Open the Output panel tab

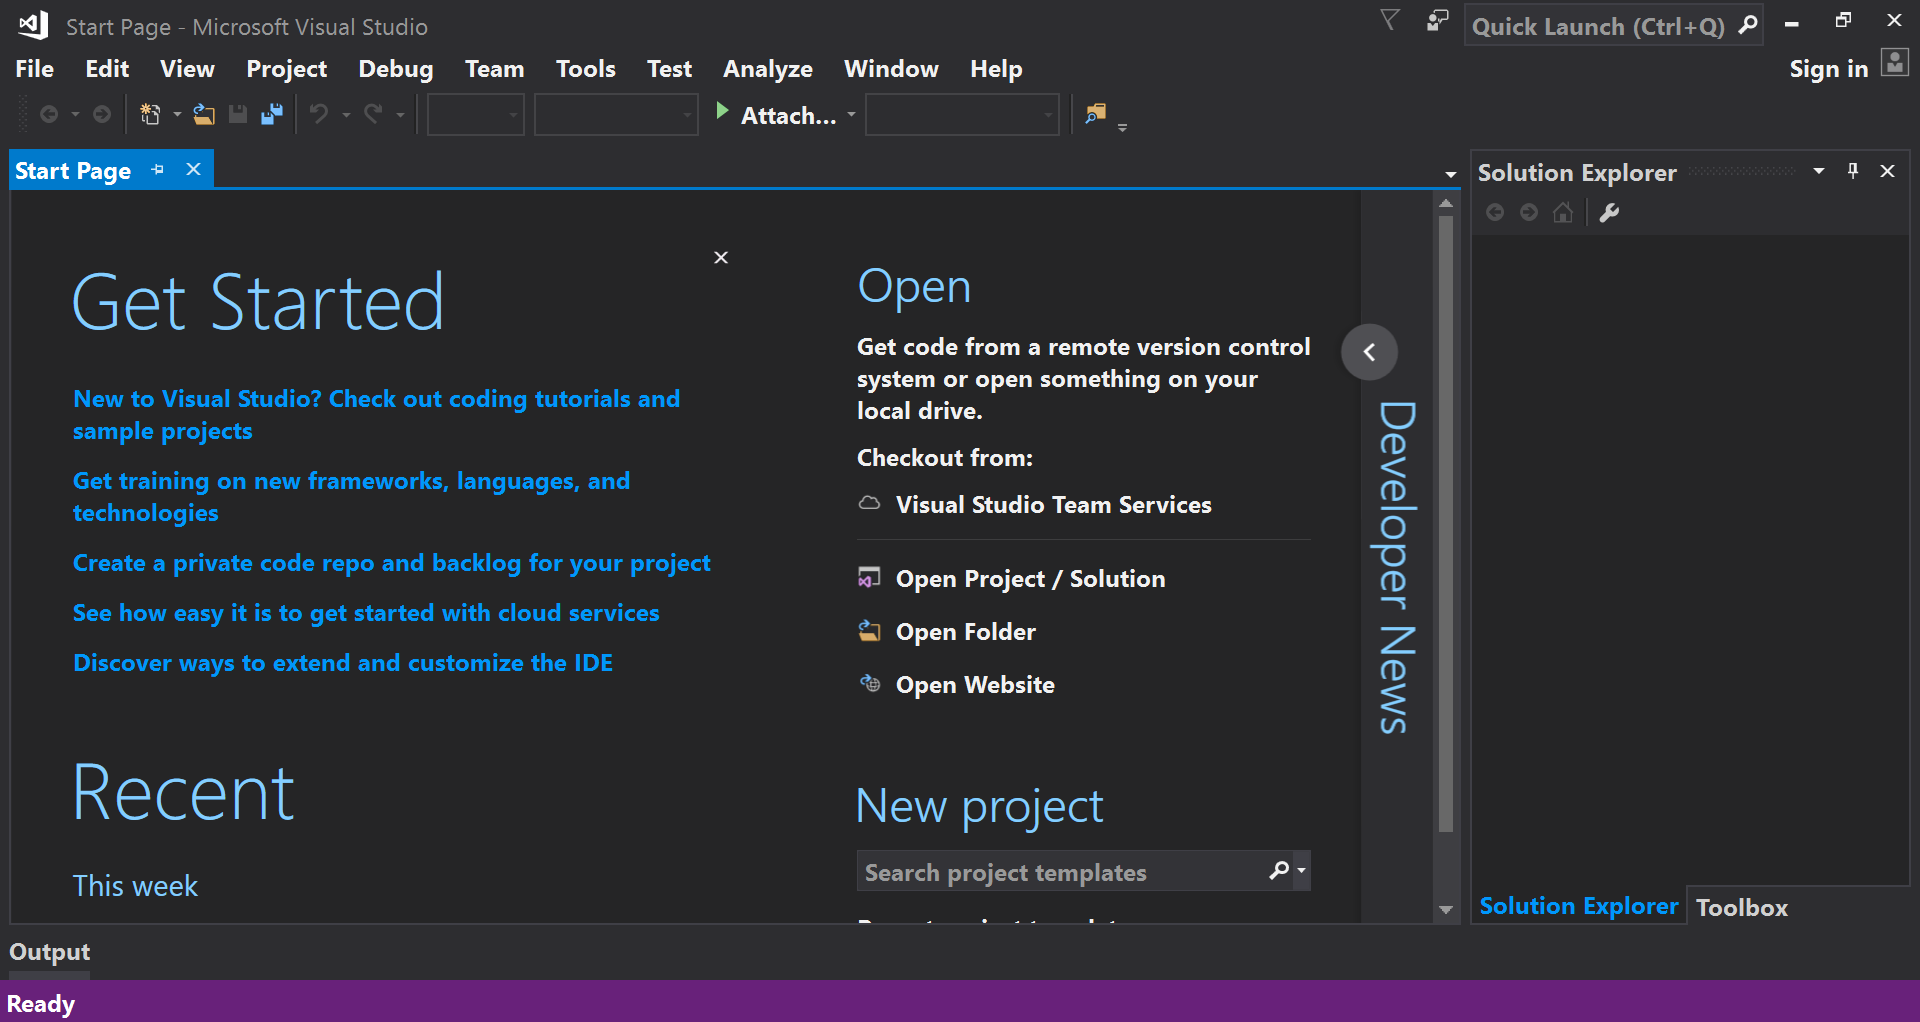pos(50,952)
